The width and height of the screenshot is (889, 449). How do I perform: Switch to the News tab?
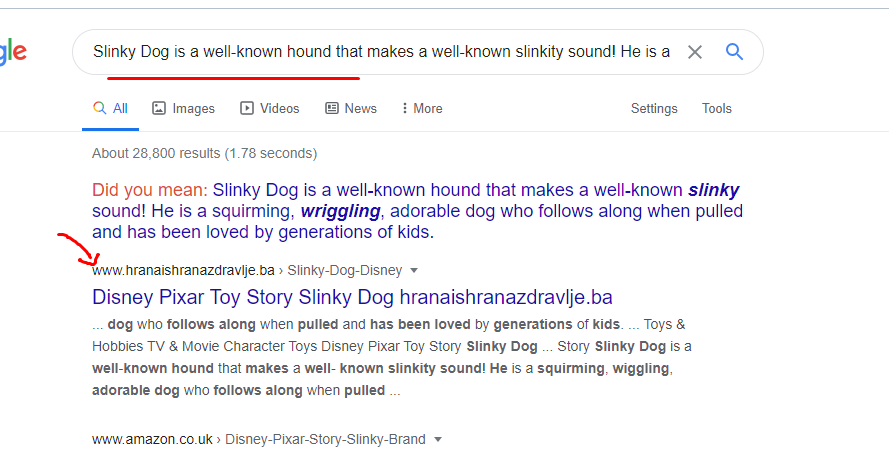[351, 109]
